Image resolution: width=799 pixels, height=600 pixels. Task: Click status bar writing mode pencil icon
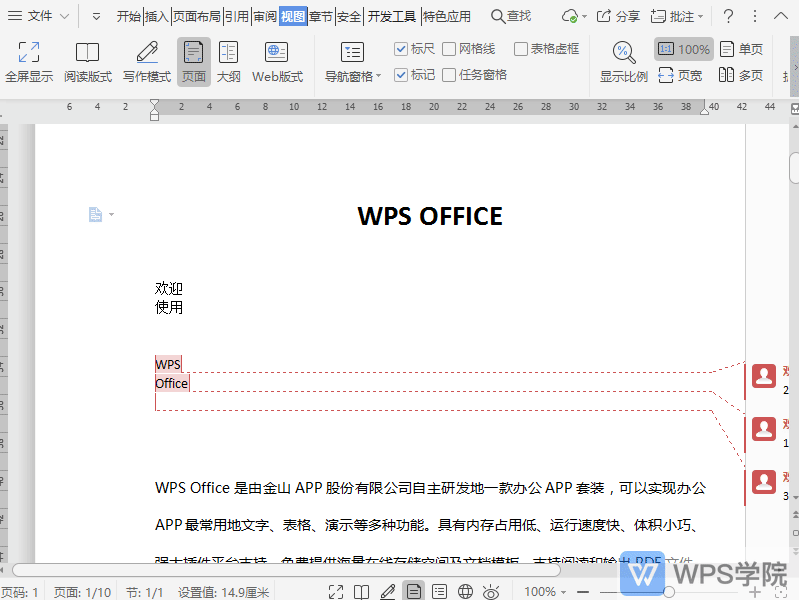(x=387, y=592)
